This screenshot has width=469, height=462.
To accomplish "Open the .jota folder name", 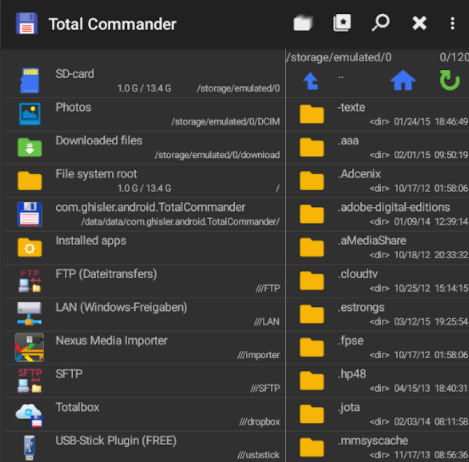I will tap(349, 407).
